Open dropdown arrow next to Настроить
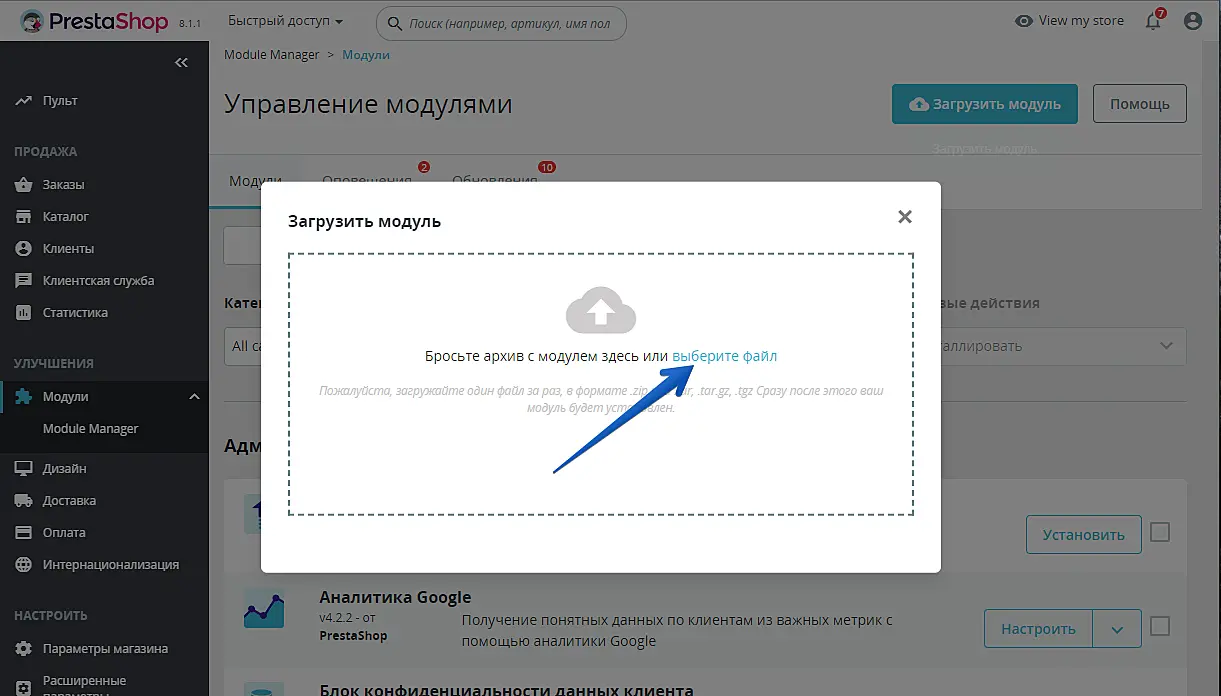Viewport: 1221px width, 696px height. [1117, 629]
